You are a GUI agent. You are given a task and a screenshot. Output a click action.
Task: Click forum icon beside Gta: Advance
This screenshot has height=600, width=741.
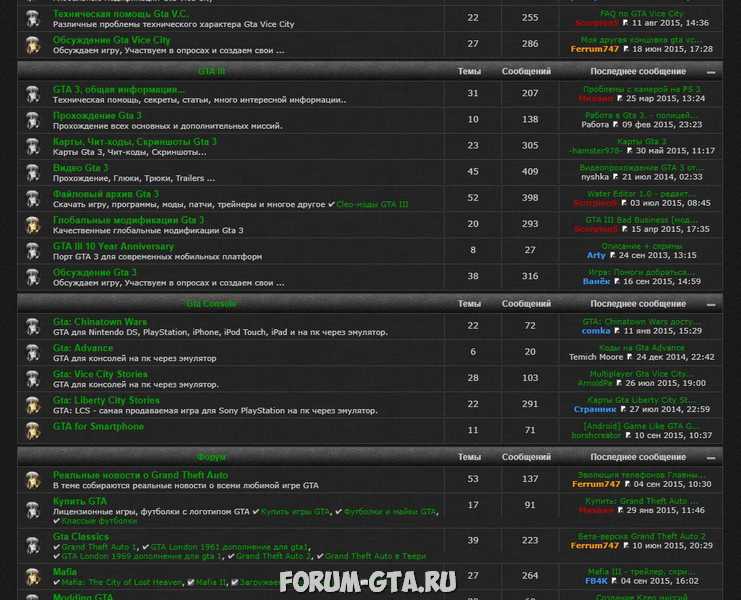tap(33, 353)
